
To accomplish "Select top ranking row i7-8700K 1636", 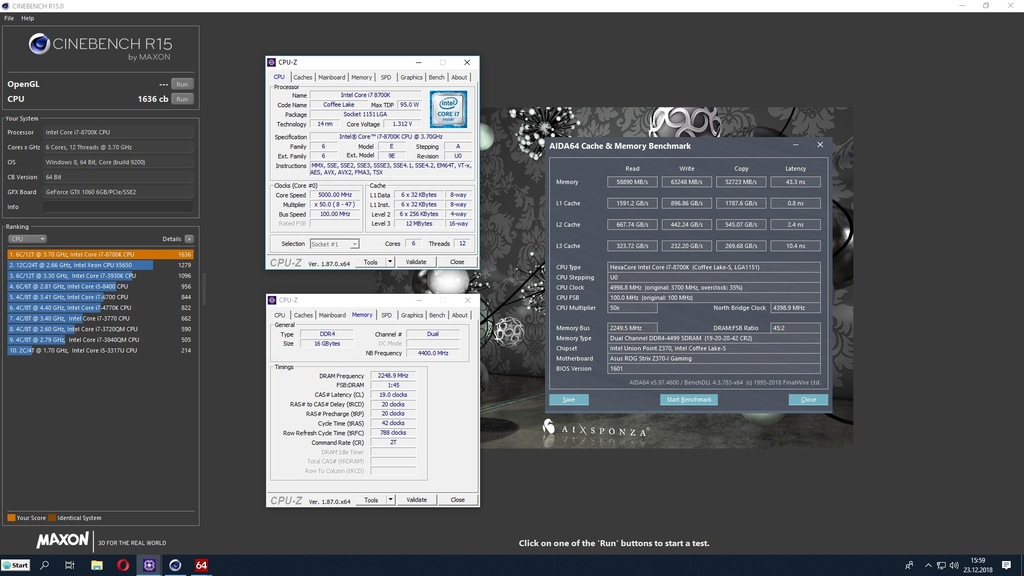I will coord(100,255).
